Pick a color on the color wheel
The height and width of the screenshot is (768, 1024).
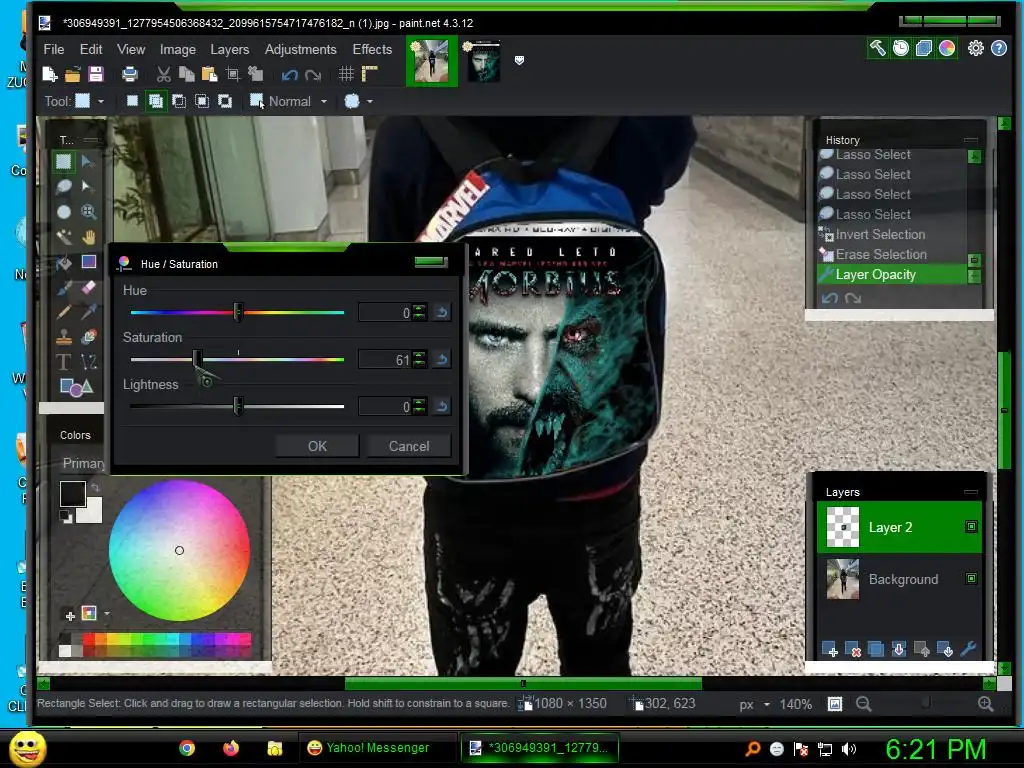(179, 551)
